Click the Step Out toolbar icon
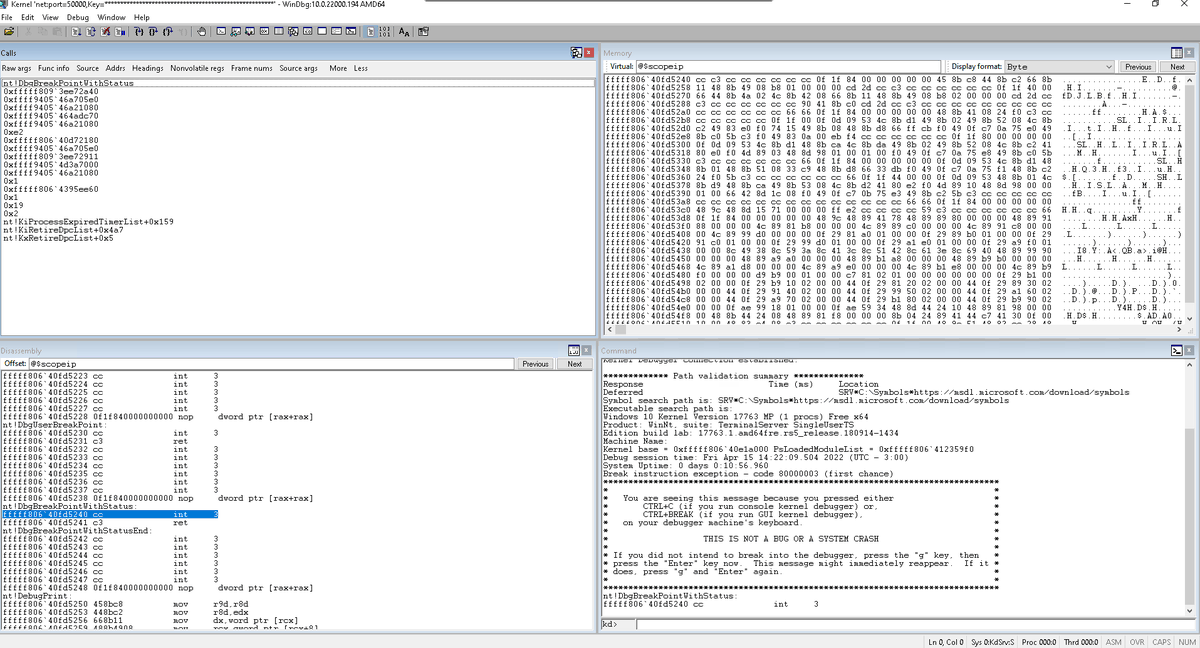The width and height of the screenshot is (1200, 648). click(167, 31)
